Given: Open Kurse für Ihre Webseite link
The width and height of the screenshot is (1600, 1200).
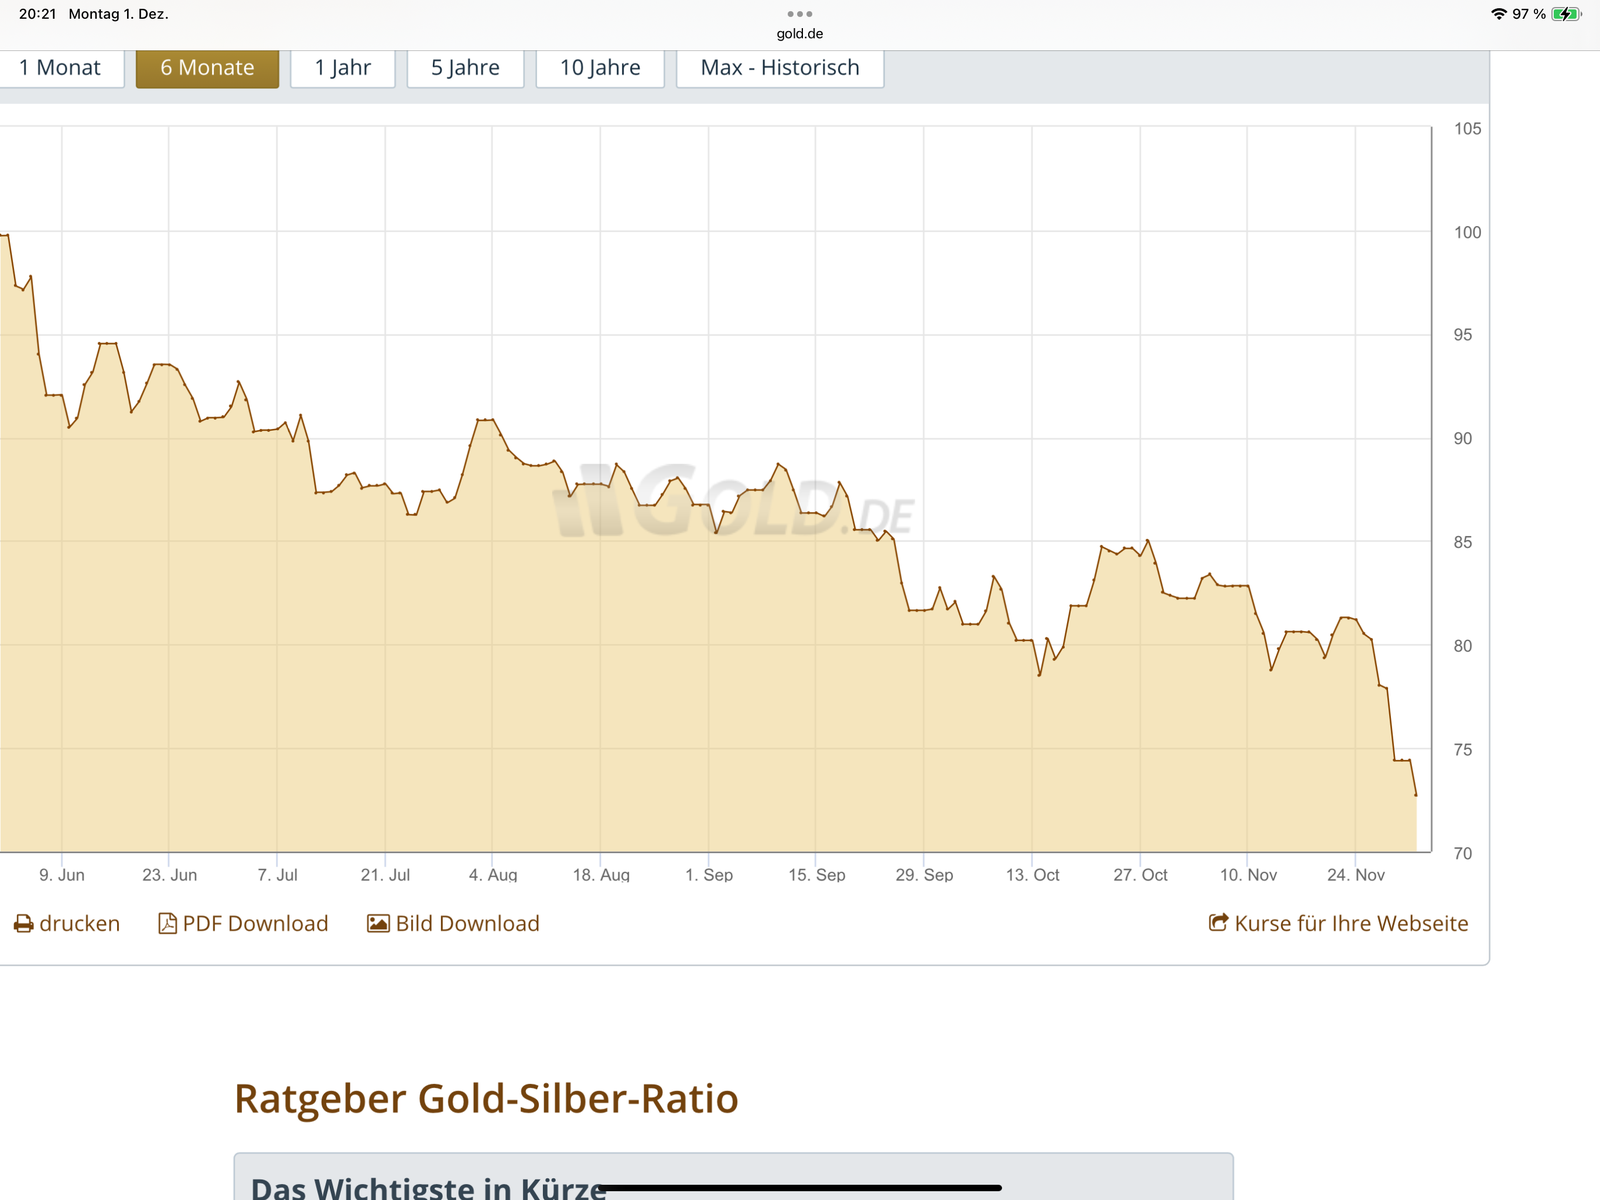Looking at the screenshot, I should pyautogui.click(x=1351, y=924).
